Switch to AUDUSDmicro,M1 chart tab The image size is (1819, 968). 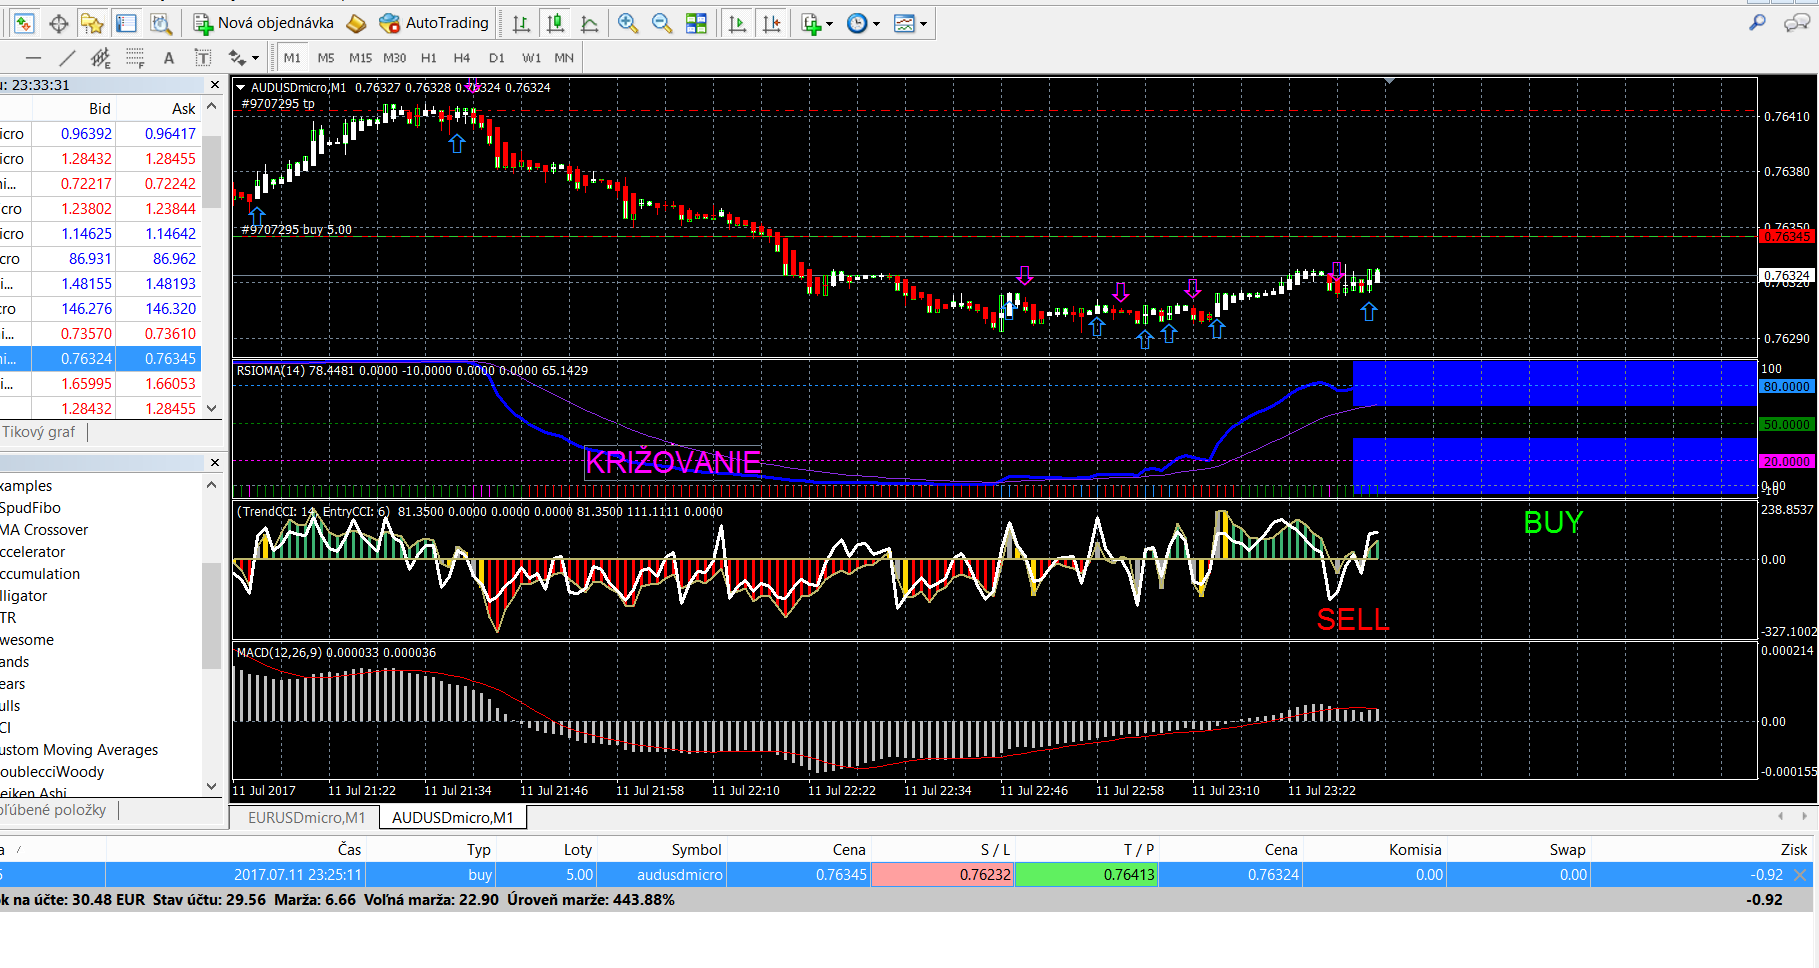coord(453,817)
